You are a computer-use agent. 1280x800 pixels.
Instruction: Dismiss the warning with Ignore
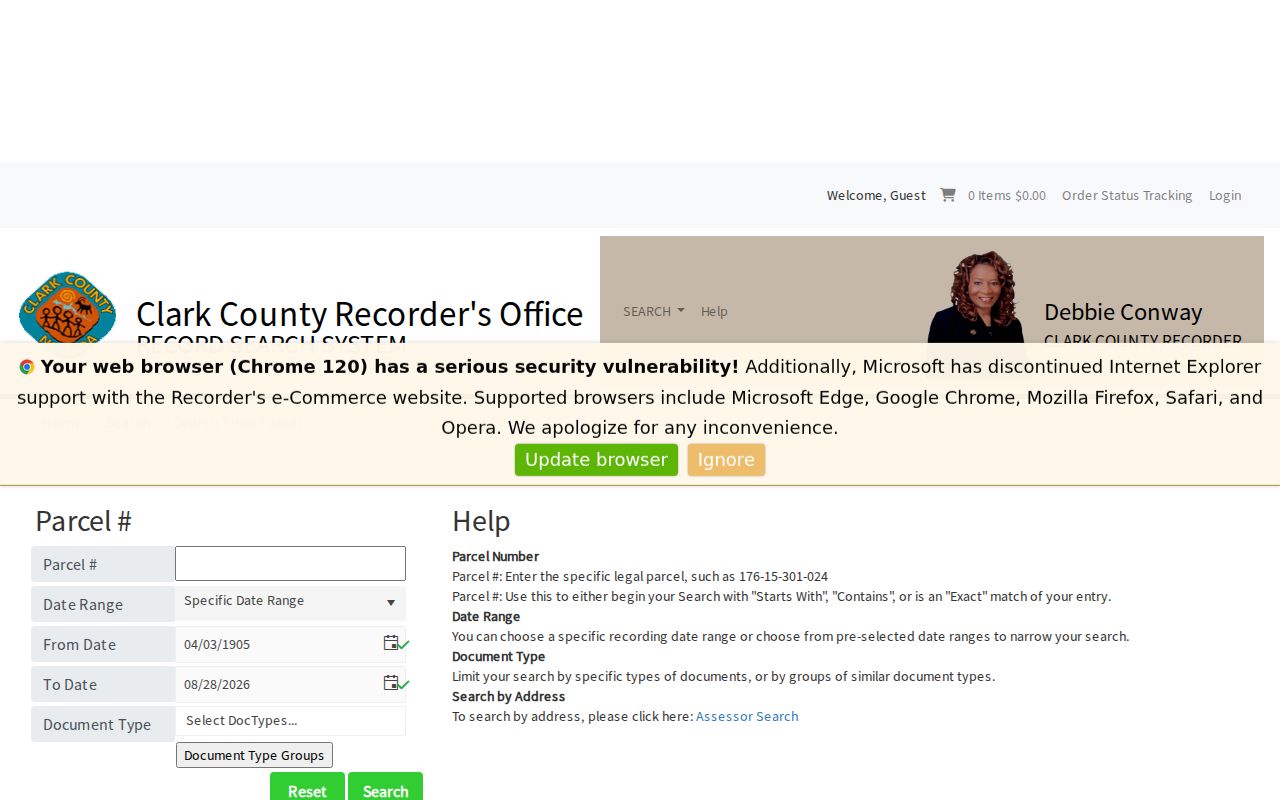click(726, 460)
